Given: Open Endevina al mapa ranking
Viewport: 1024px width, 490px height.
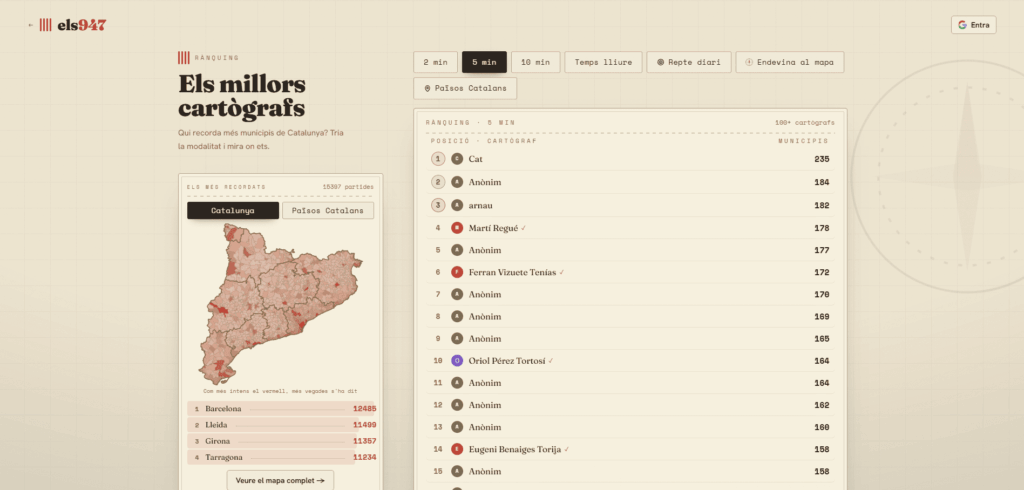Looking at the screenshot, I should pos(790,62).
